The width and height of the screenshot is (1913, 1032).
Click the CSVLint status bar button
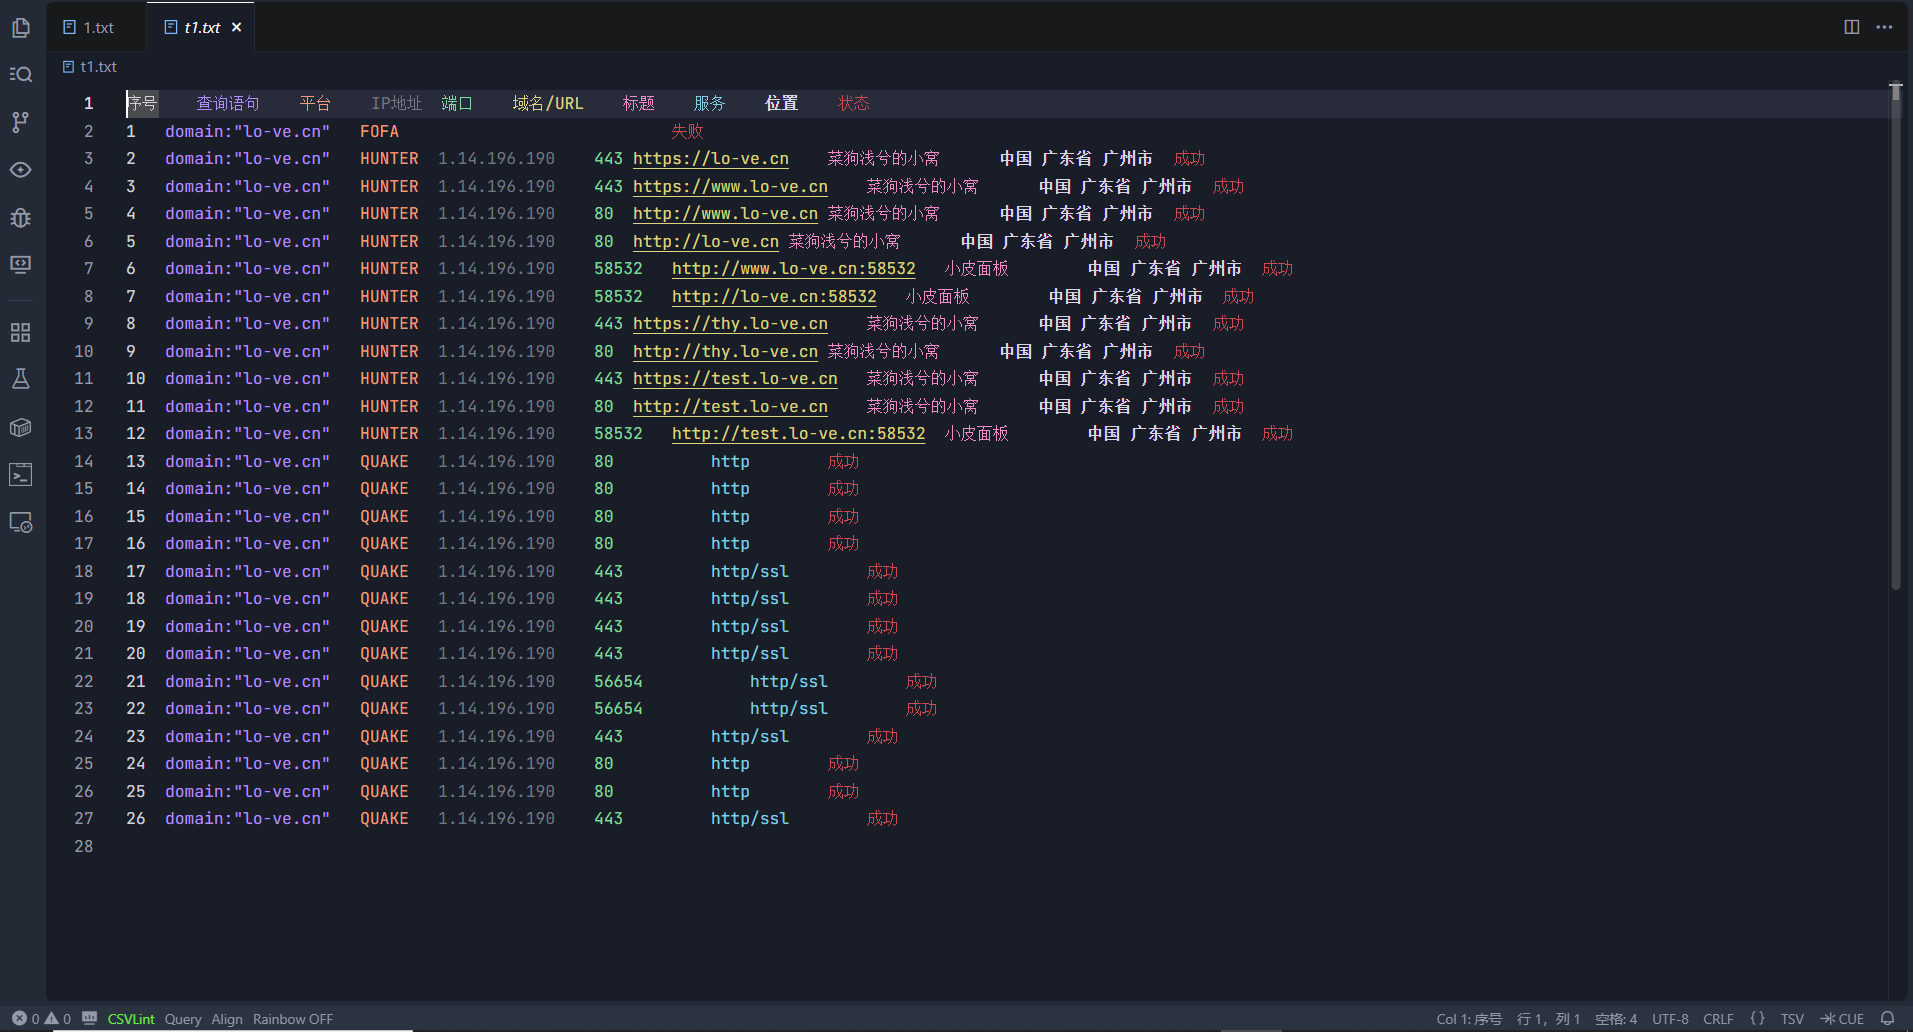click(x=131, y=1019)
